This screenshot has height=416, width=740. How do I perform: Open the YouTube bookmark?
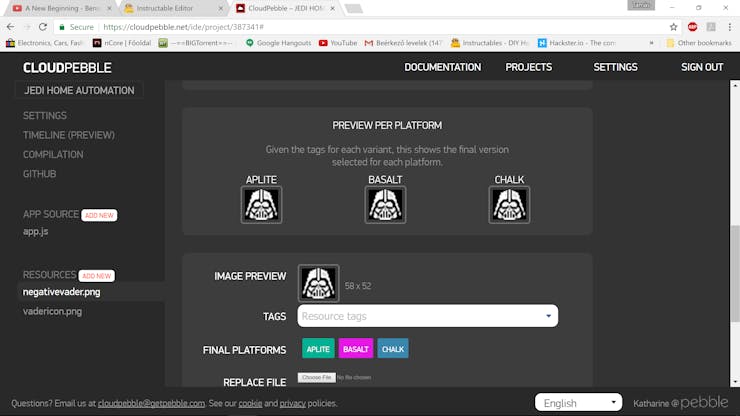point(338,43)
